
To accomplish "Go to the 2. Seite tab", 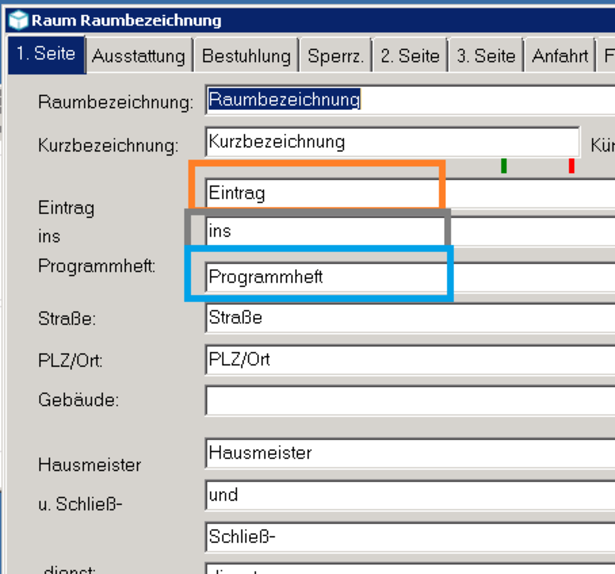I will click(x=410, y=55).
